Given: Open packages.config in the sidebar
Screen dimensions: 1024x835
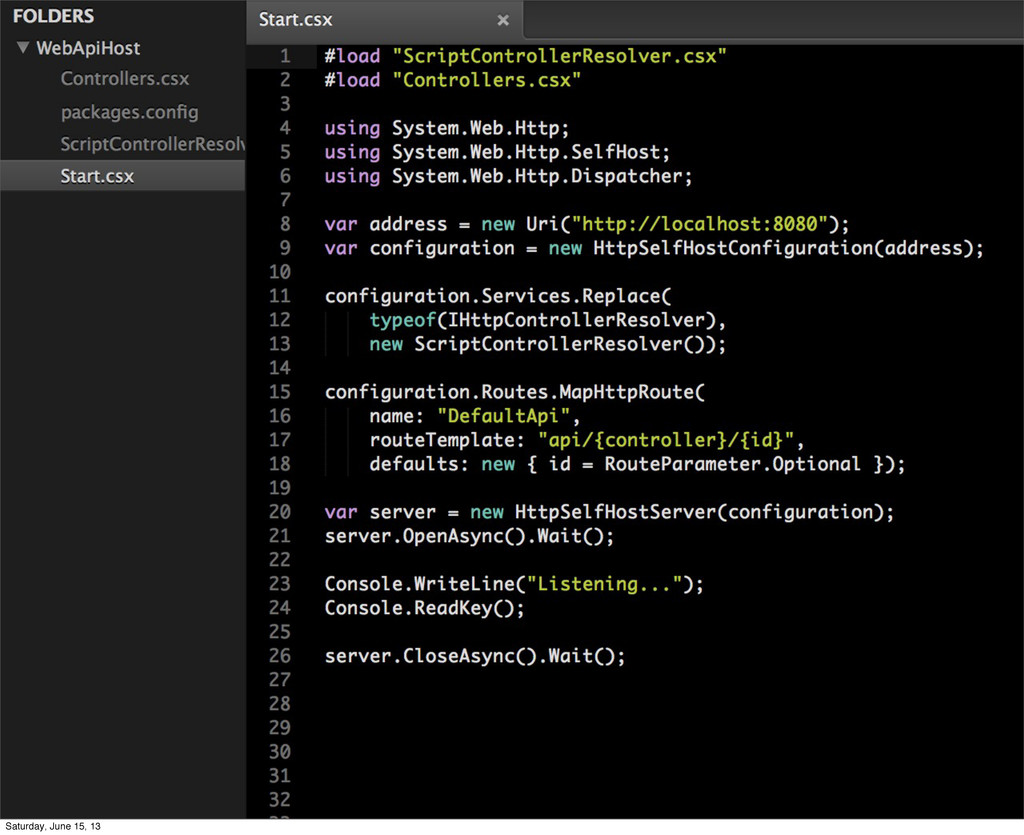Looking at the screenshot, I should tap(129, 112).
